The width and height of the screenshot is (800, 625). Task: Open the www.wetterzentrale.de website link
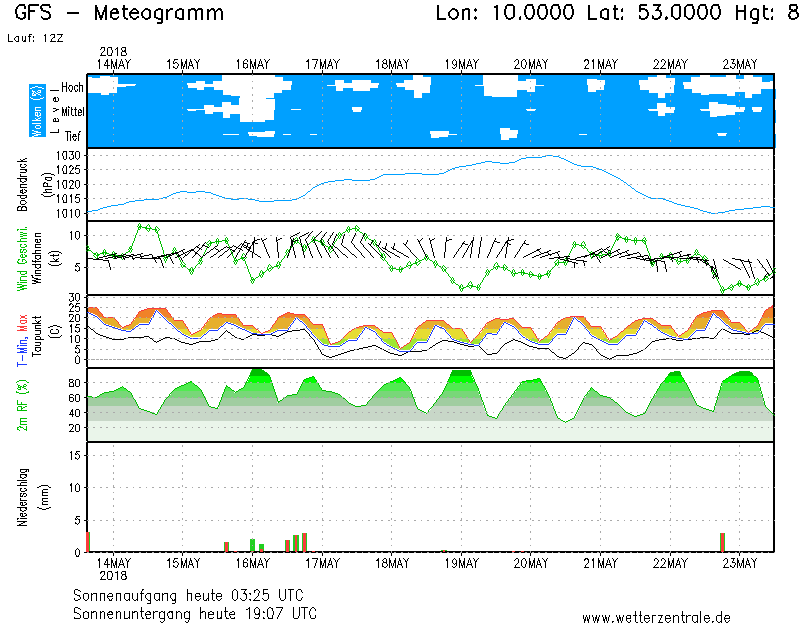click(x=656, y=617)
